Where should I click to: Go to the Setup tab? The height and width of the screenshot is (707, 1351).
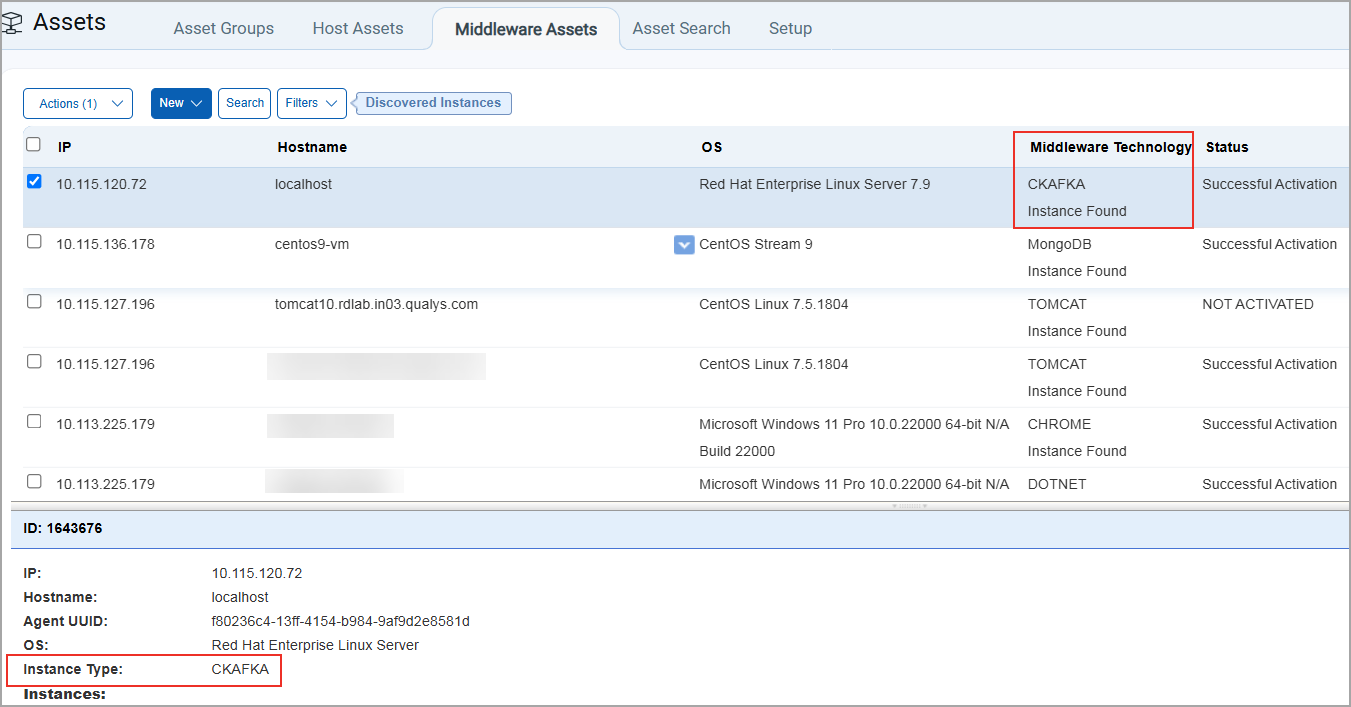click(x=790, y=28)
